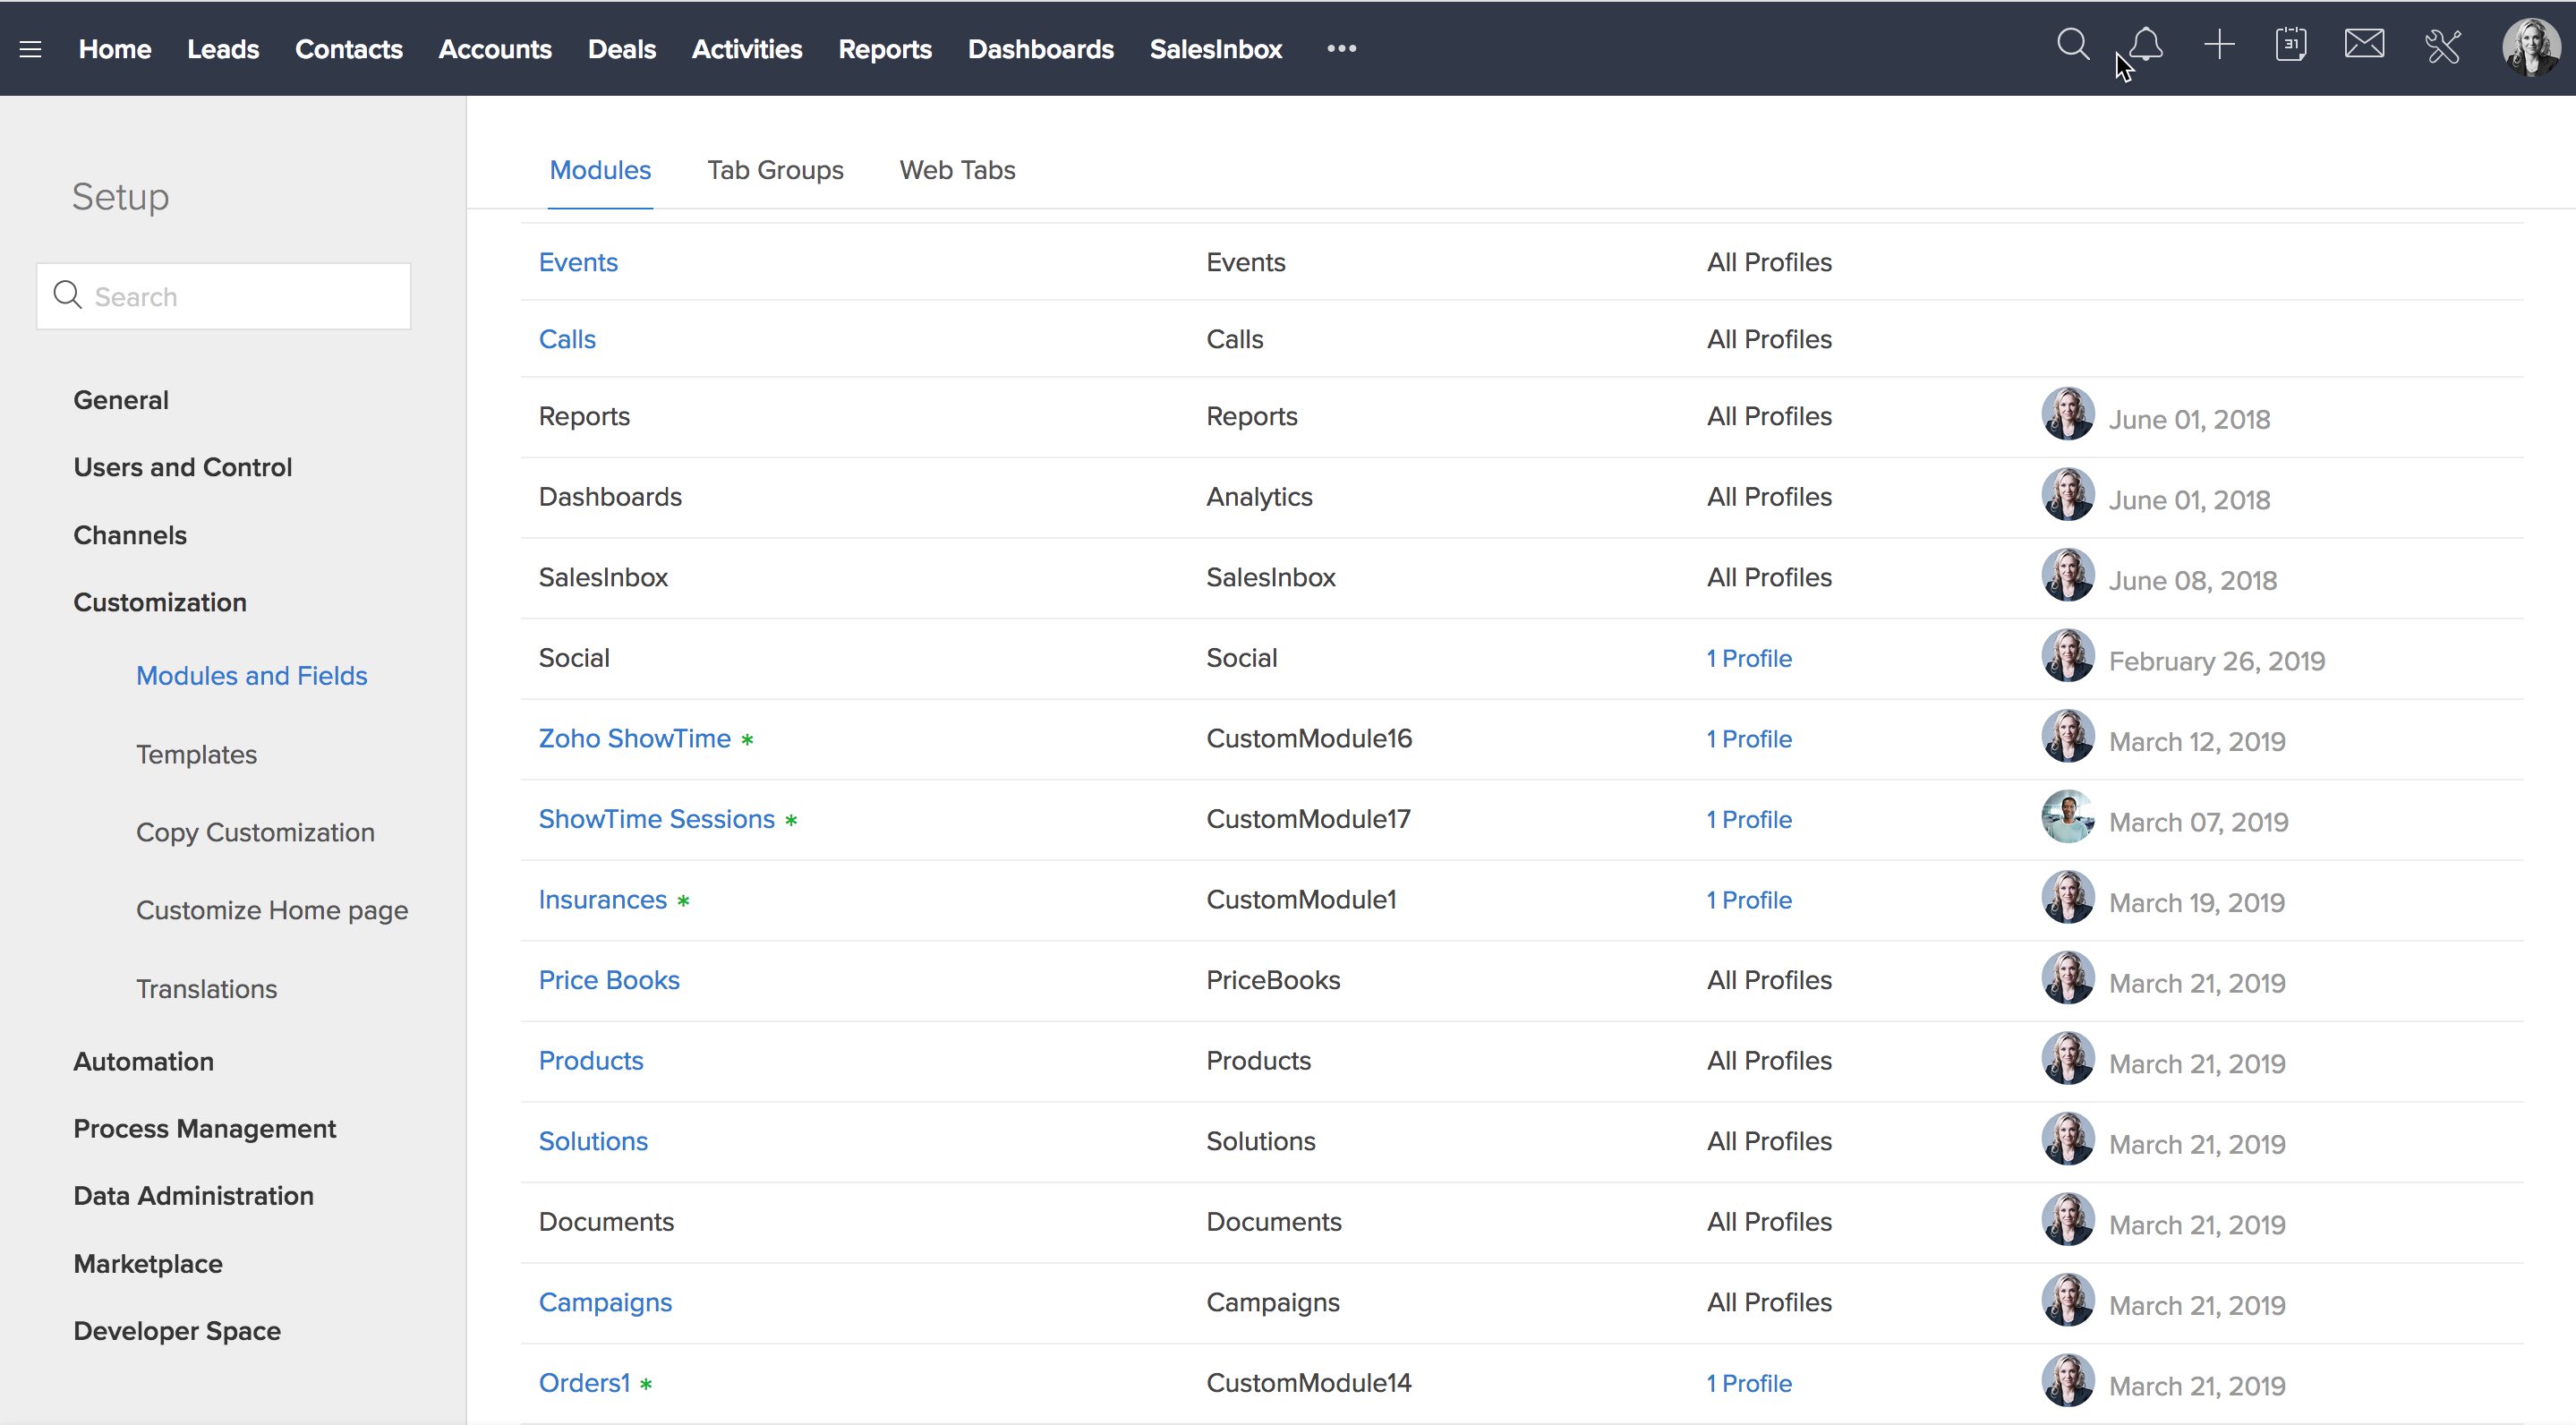Expand the Automation section in Setup

143,1061
